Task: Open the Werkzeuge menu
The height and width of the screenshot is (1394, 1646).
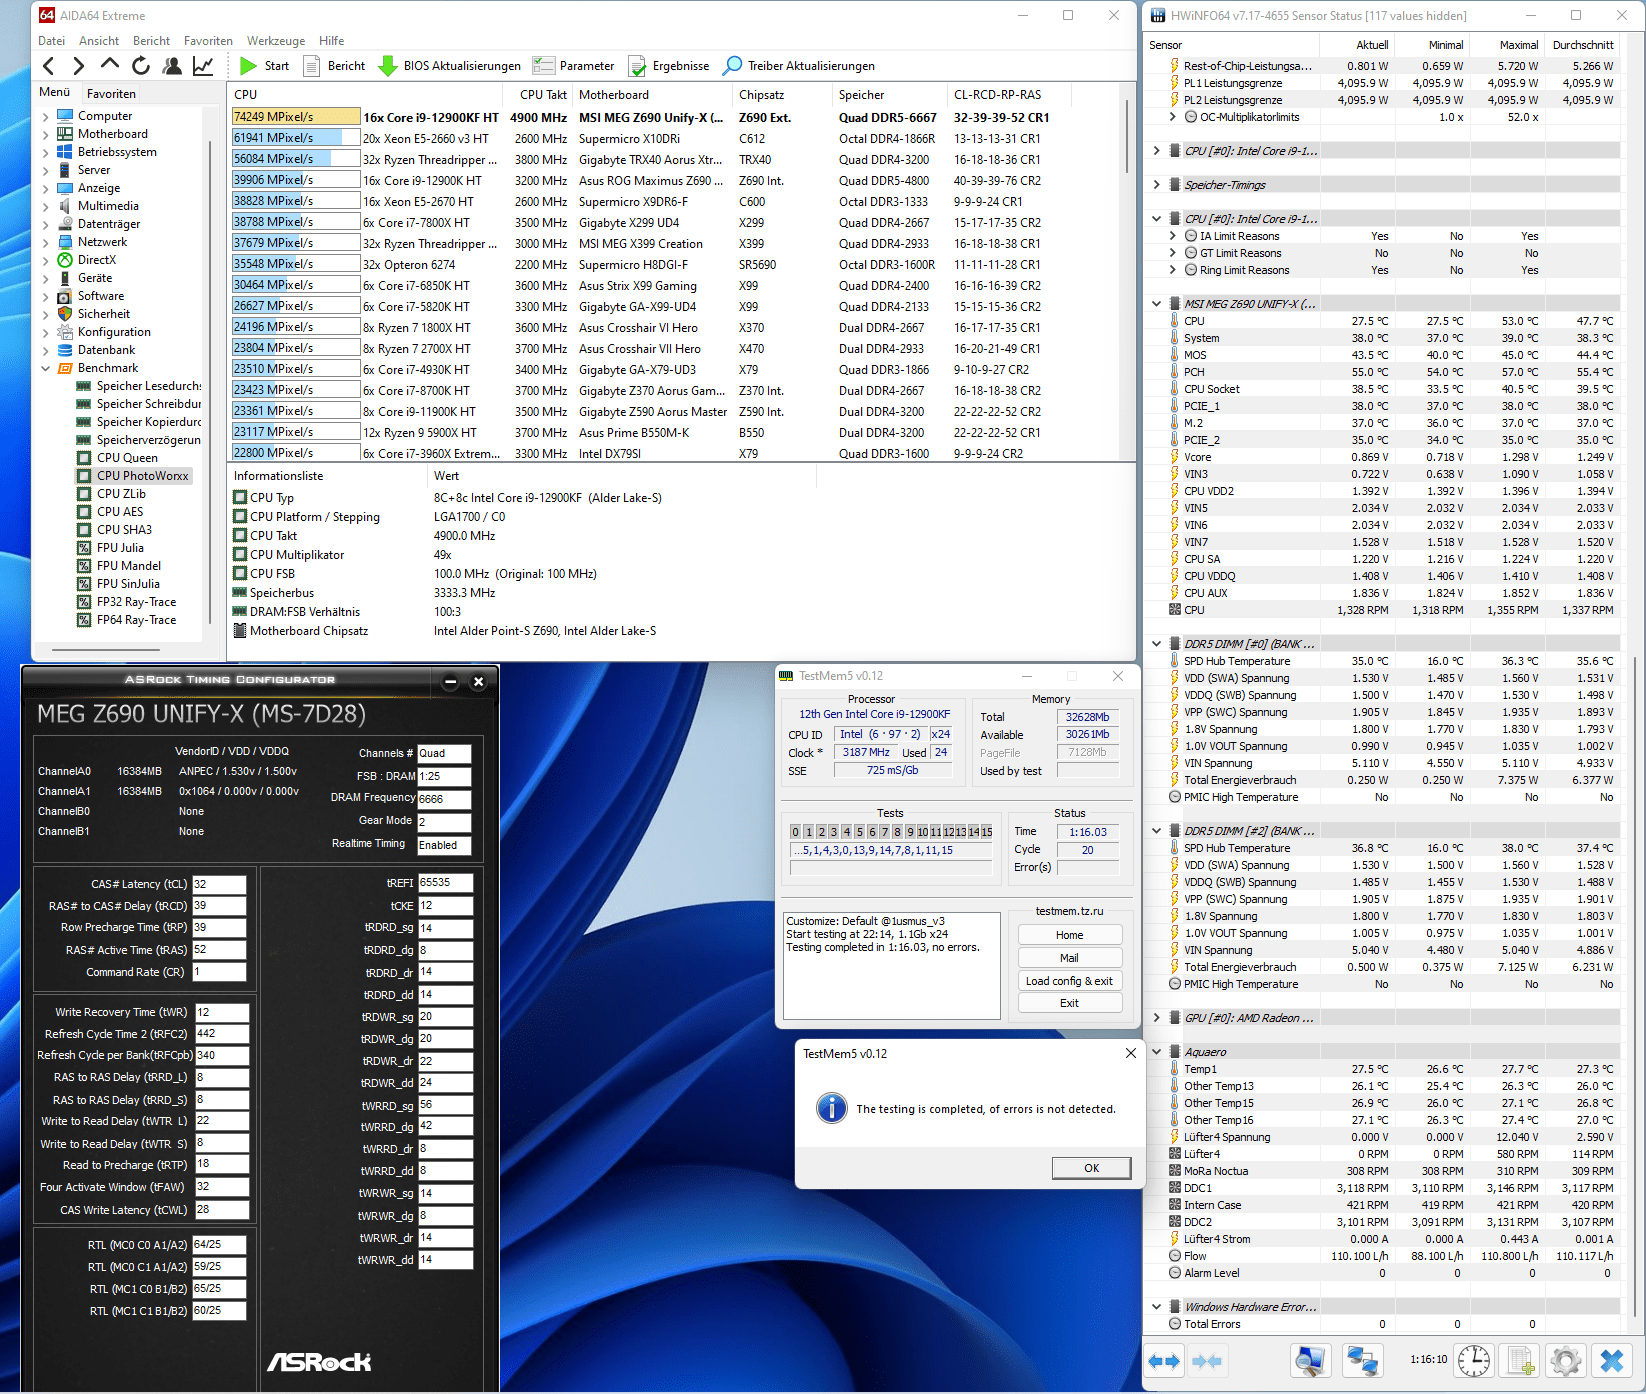Action: 275,41
